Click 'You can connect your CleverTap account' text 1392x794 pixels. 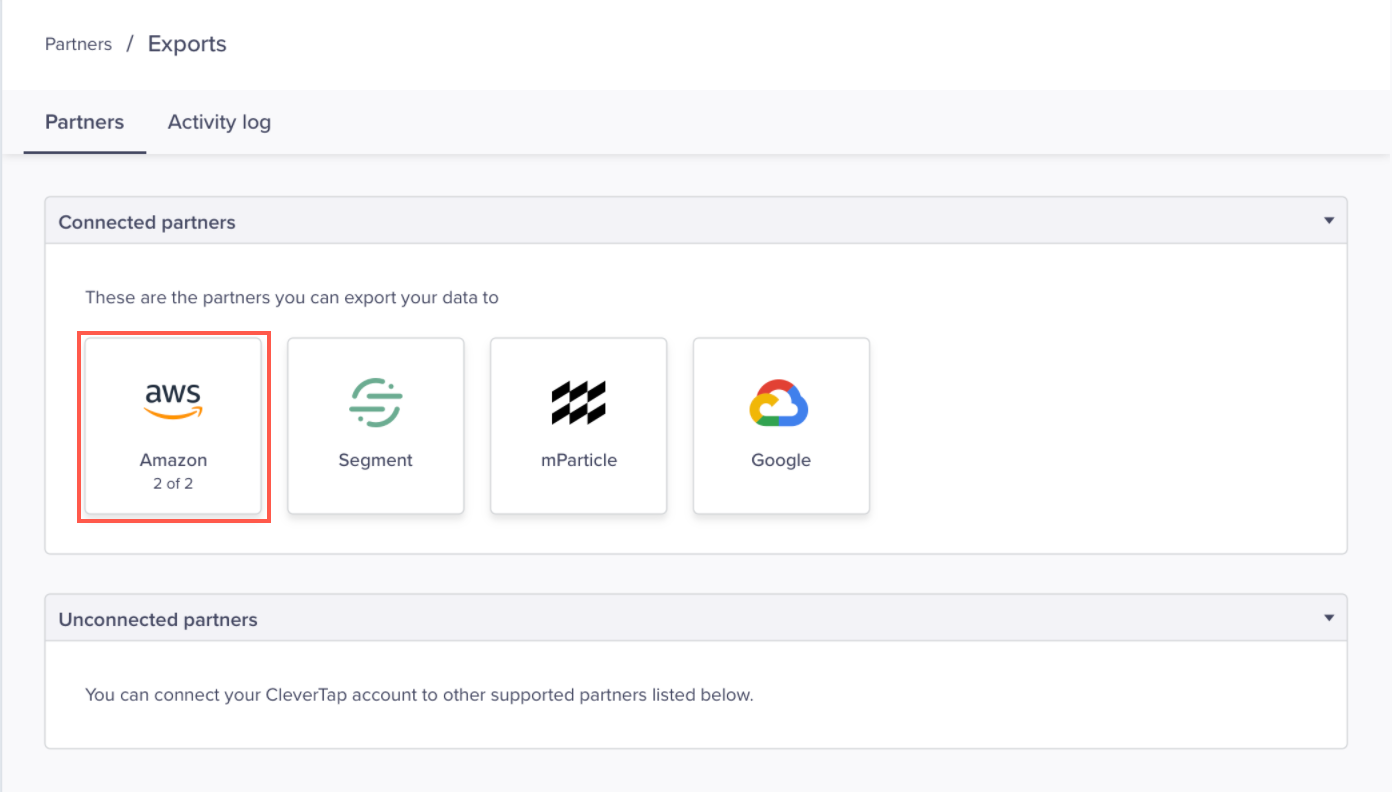[419, 694]
